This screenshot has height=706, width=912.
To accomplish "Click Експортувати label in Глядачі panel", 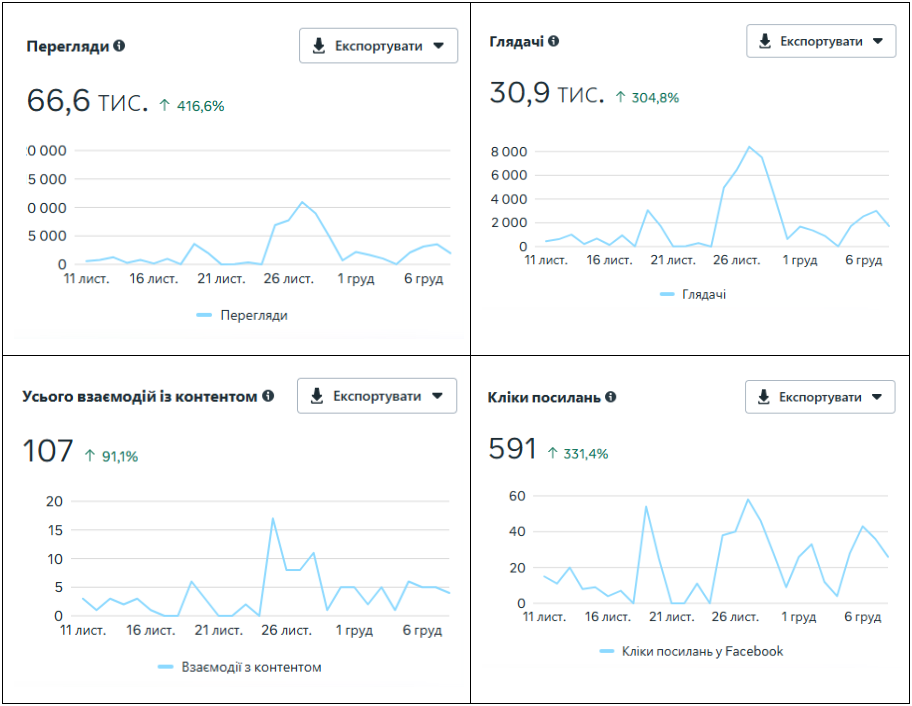I will (x=821, y=41).
